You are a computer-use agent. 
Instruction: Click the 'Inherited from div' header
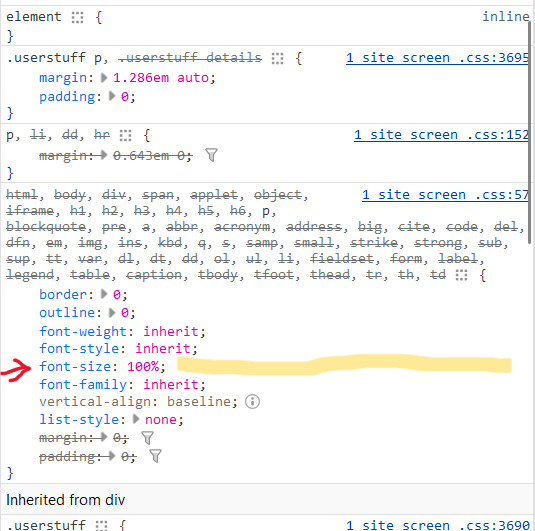click(66, 500)
